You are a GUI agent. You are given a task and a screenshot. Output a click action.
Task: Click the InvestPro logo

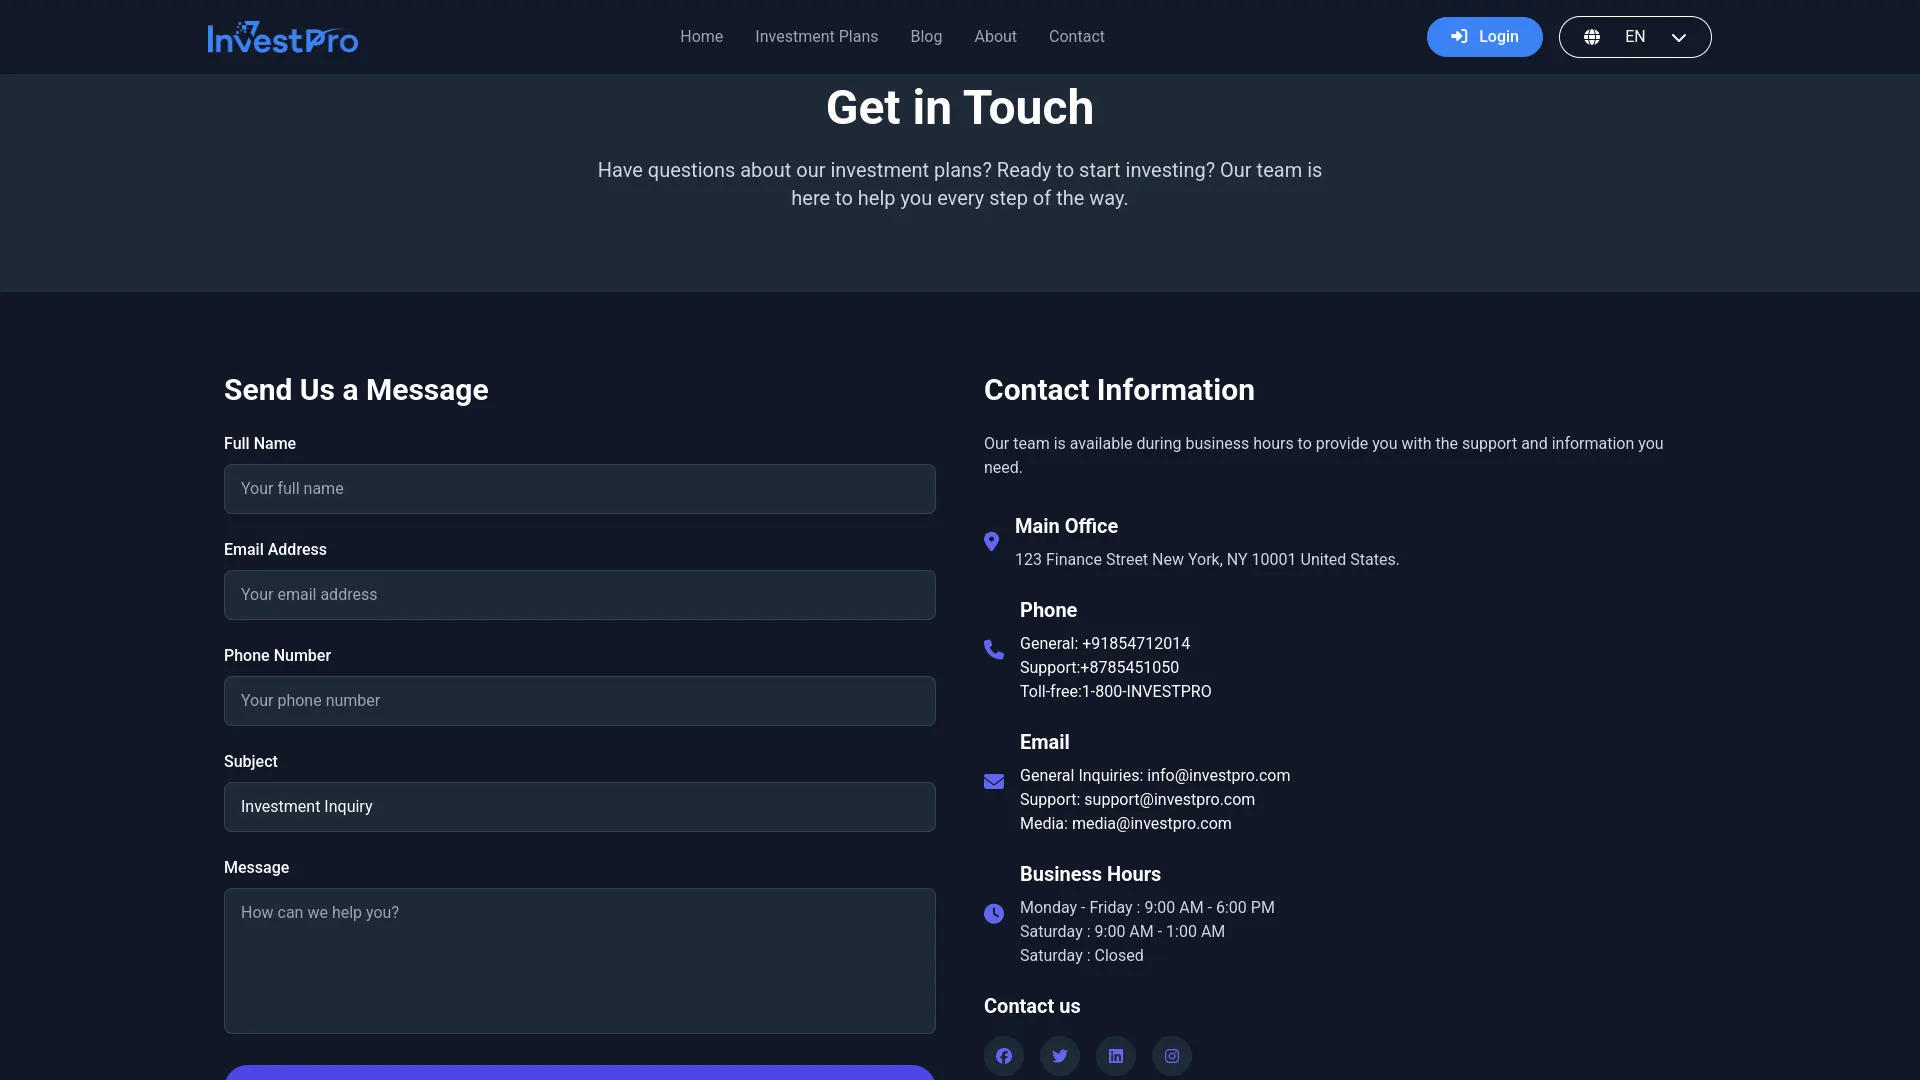(x=282, y=37)
